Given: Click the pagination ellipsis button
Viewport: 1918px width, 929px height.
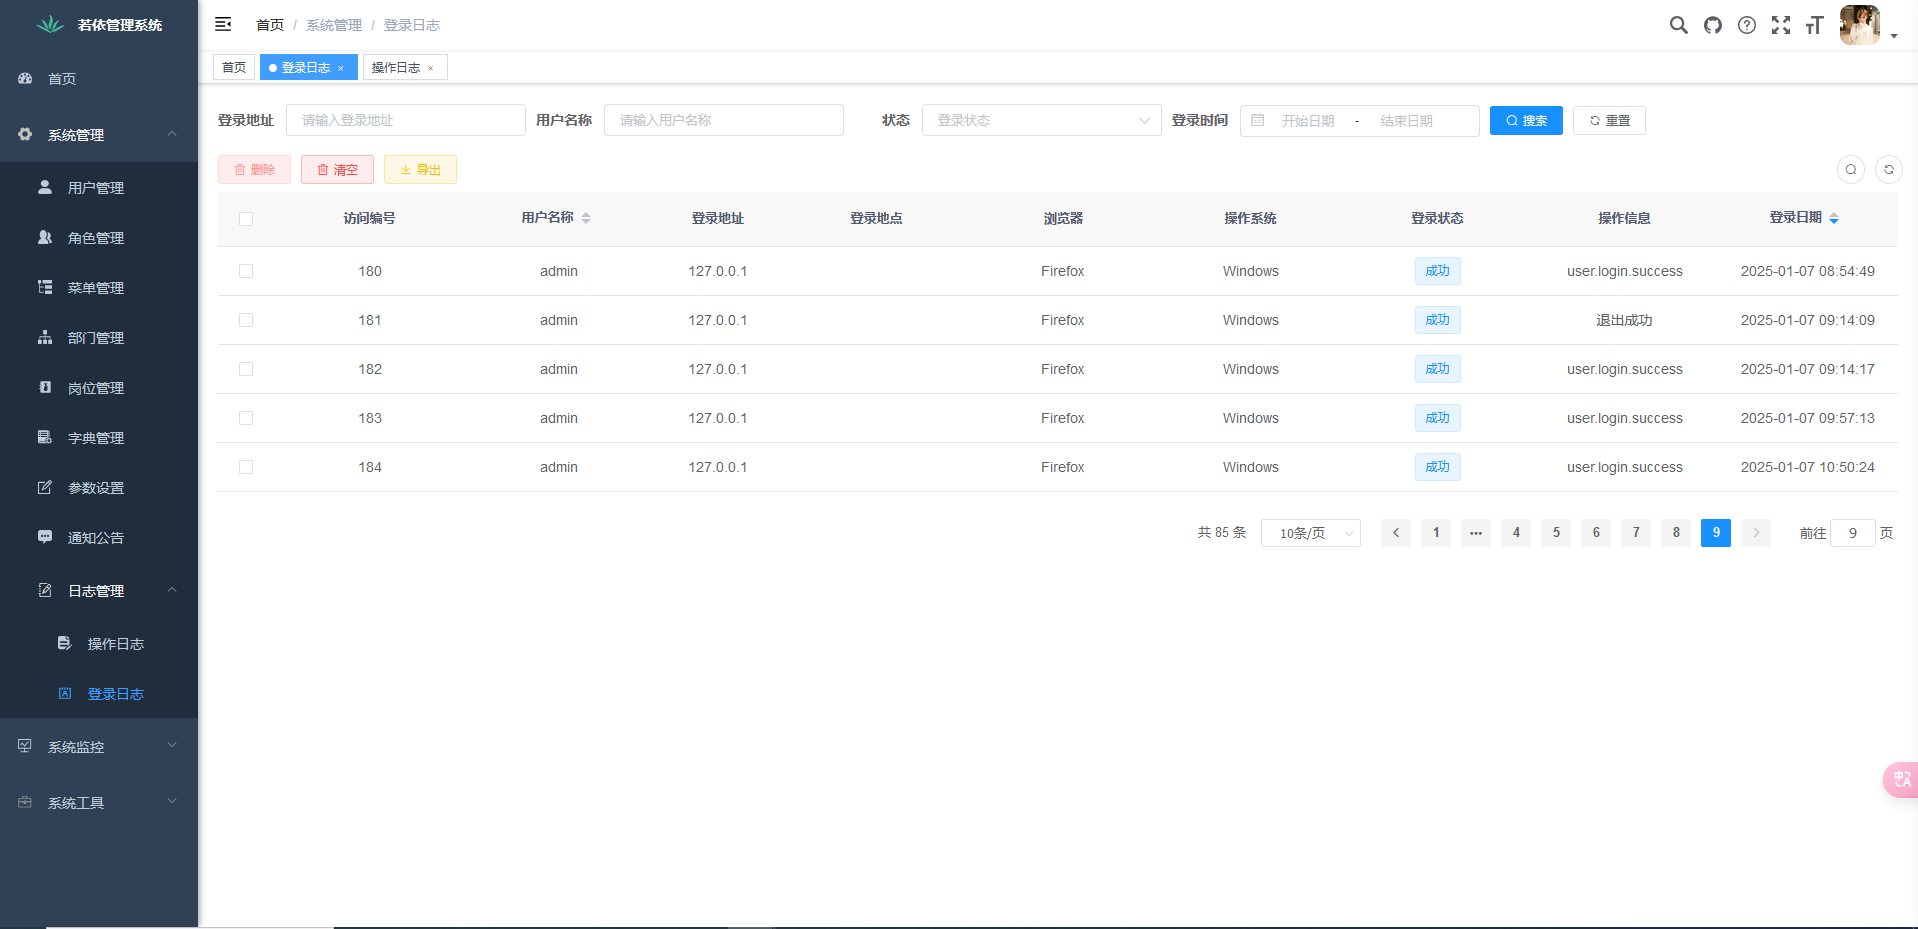Looking at the screenshot, I should click(x=1476, y=533).
